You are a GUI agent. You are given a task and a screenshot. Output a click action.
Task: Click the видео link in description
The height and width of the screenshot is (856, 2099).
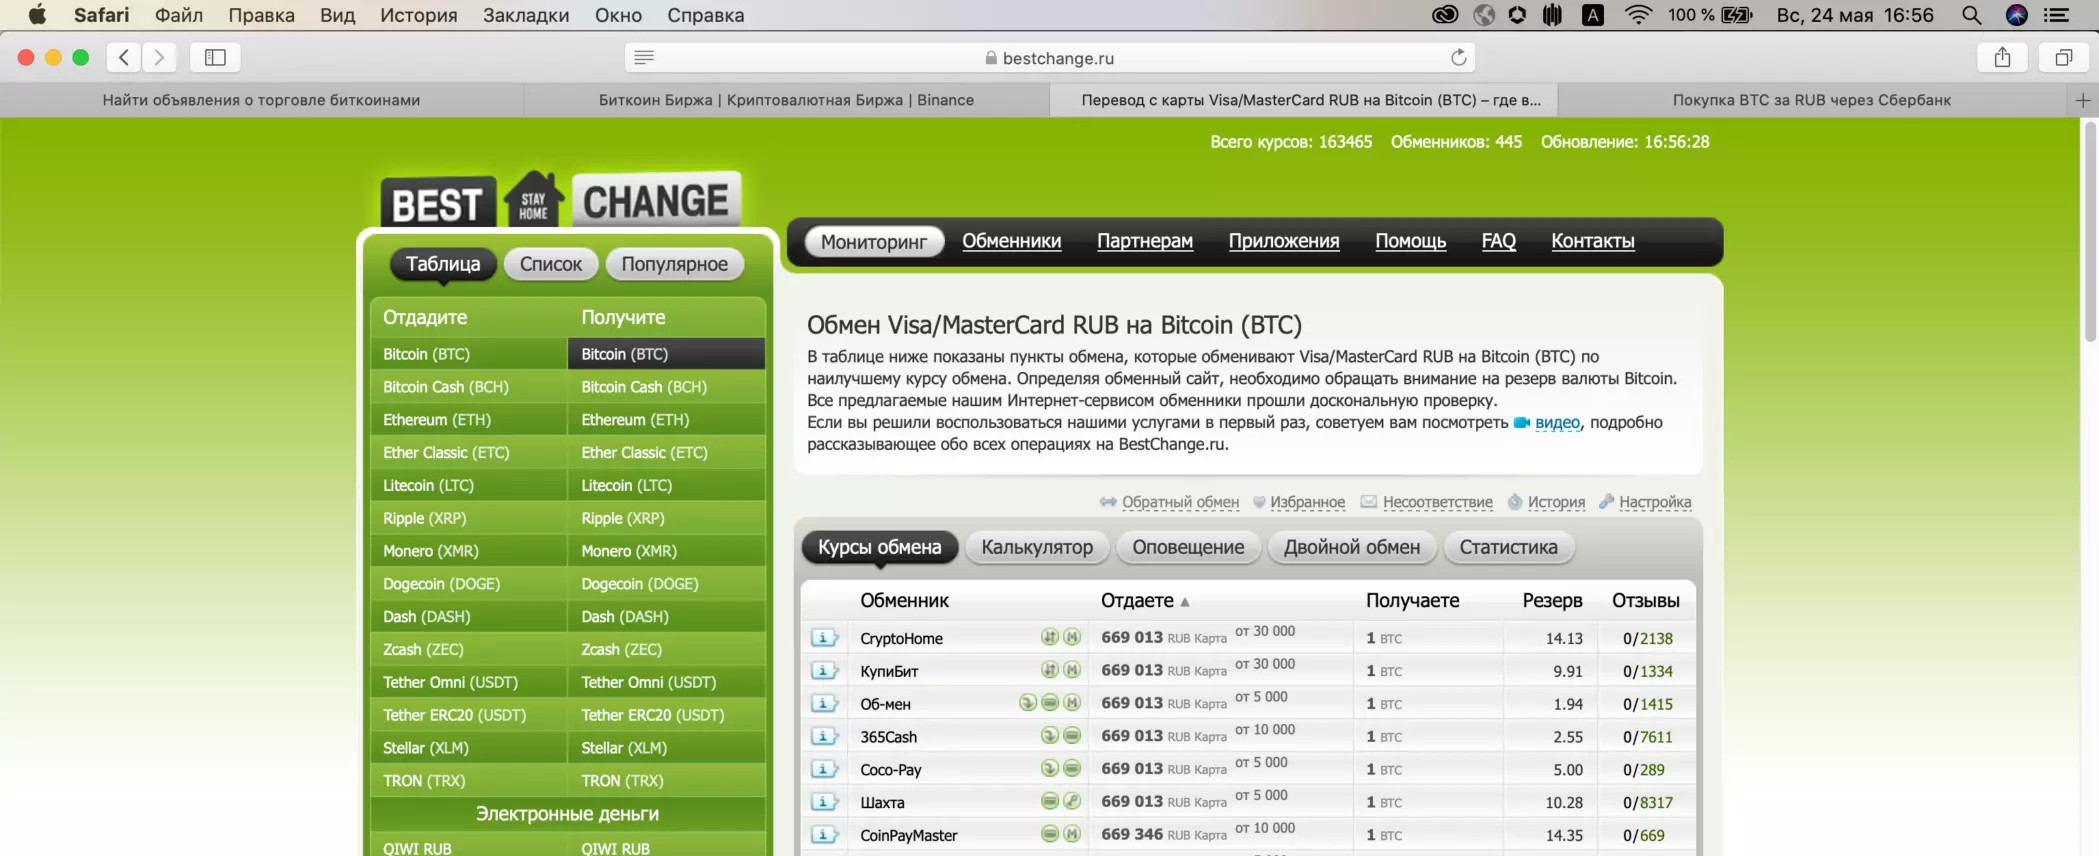click(1557, 423)
